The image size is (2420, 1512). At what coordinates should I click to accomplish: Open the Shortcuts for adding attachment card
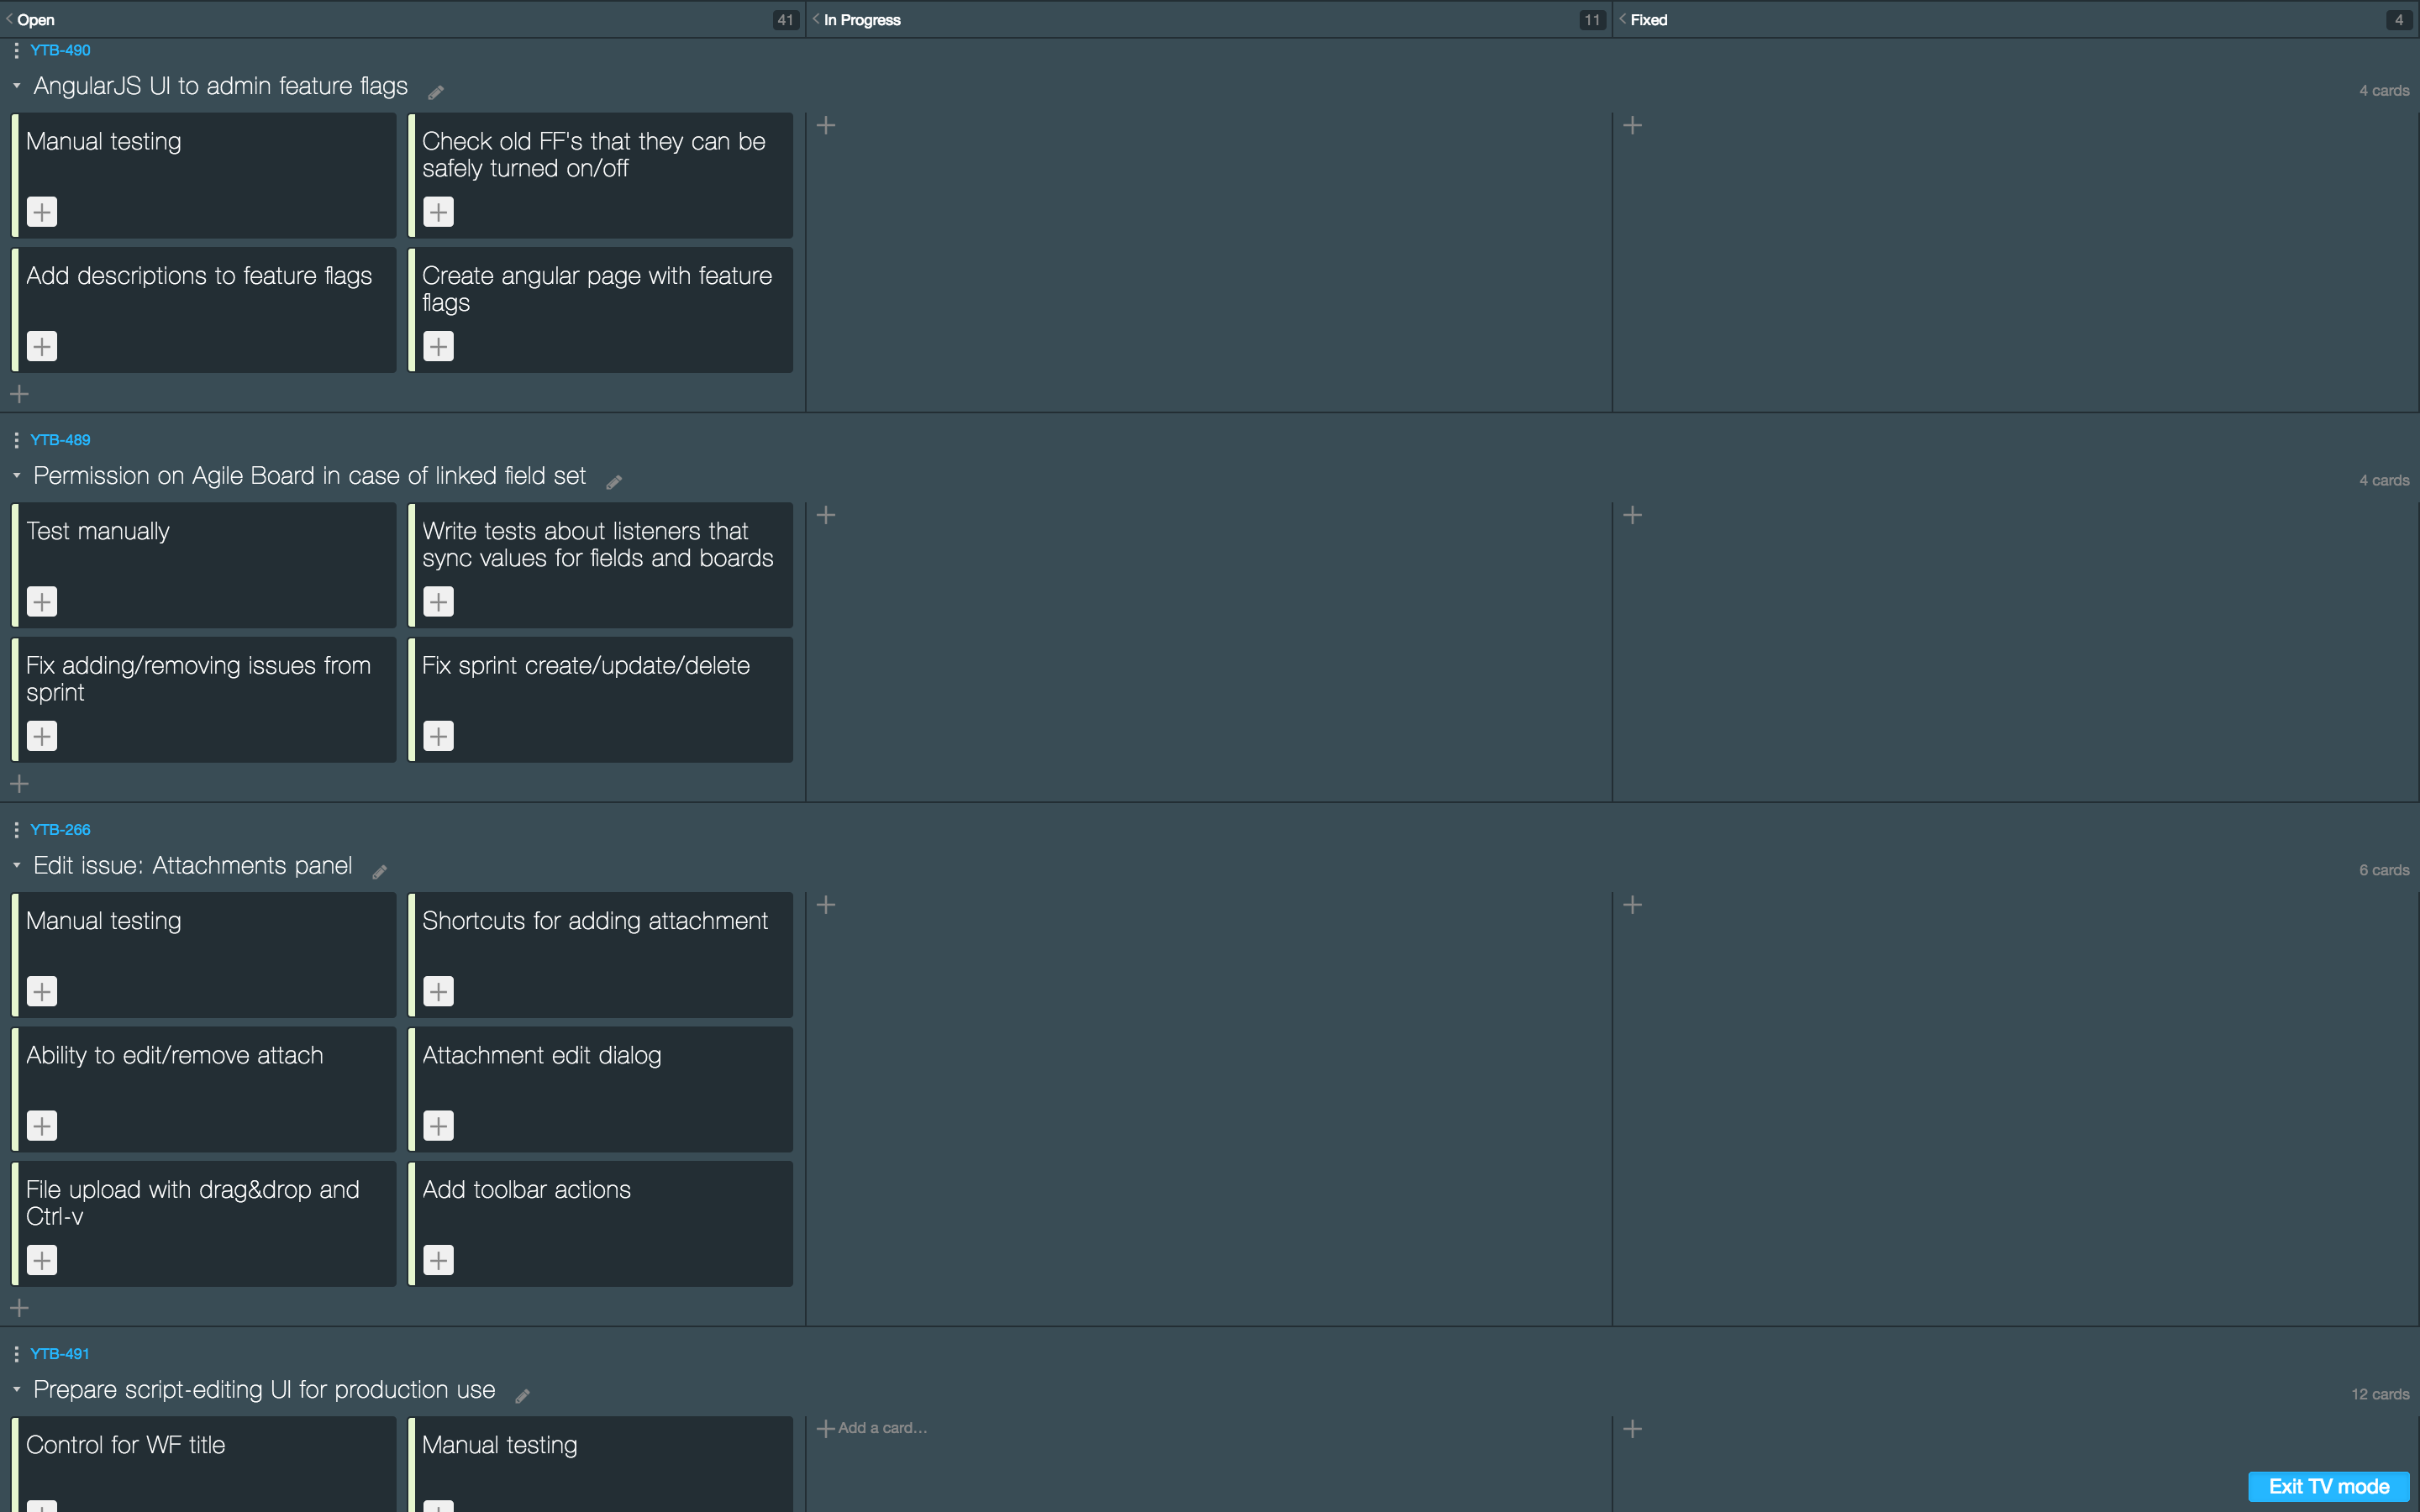(595, 921)
